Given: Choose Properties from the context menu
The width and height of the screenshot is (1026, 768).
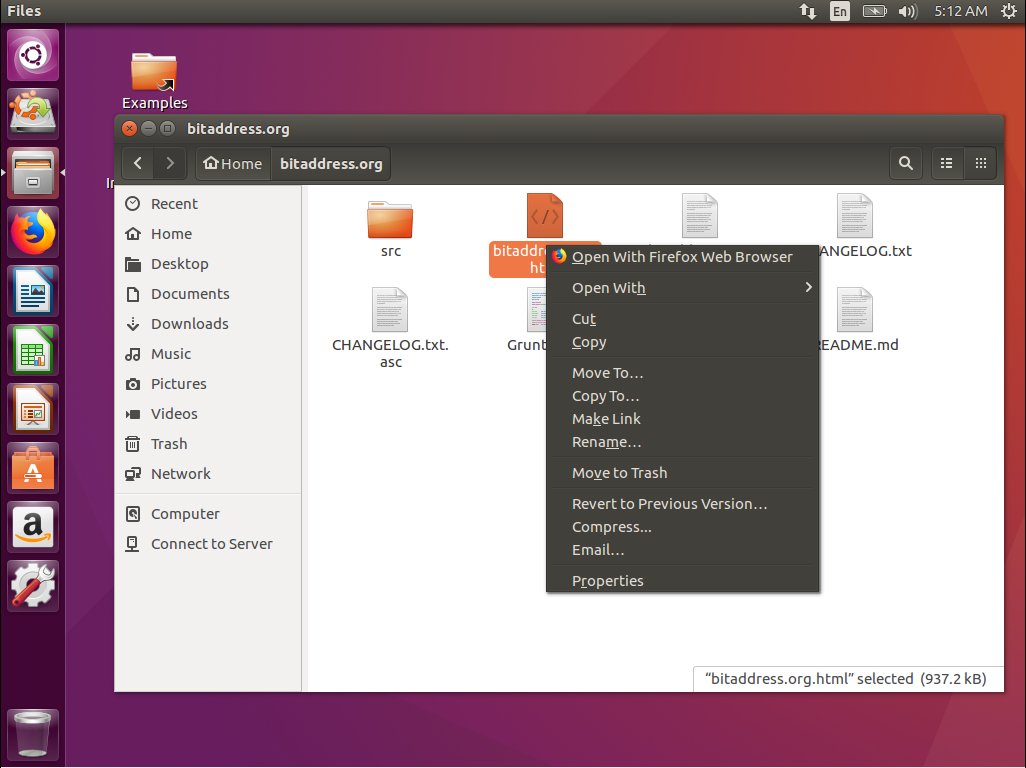Looking at the screenshot, I should (607, 581).
